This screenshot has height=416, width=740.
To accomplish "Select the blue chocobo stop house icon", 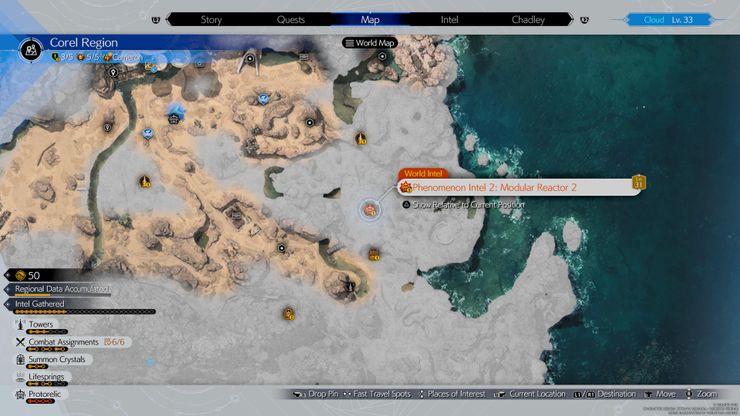I will click(175, 115).
